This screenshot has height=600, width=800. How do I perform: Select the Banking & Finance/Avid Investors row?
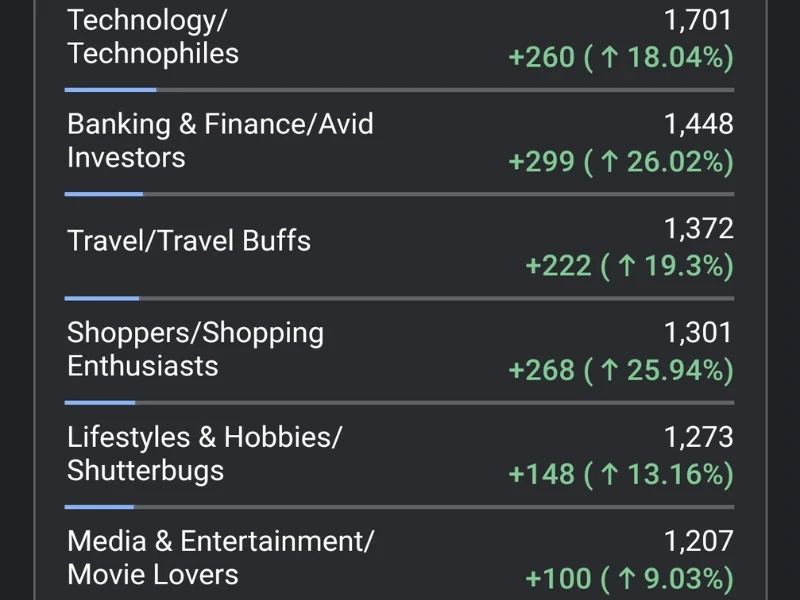[x=399, y=142]
